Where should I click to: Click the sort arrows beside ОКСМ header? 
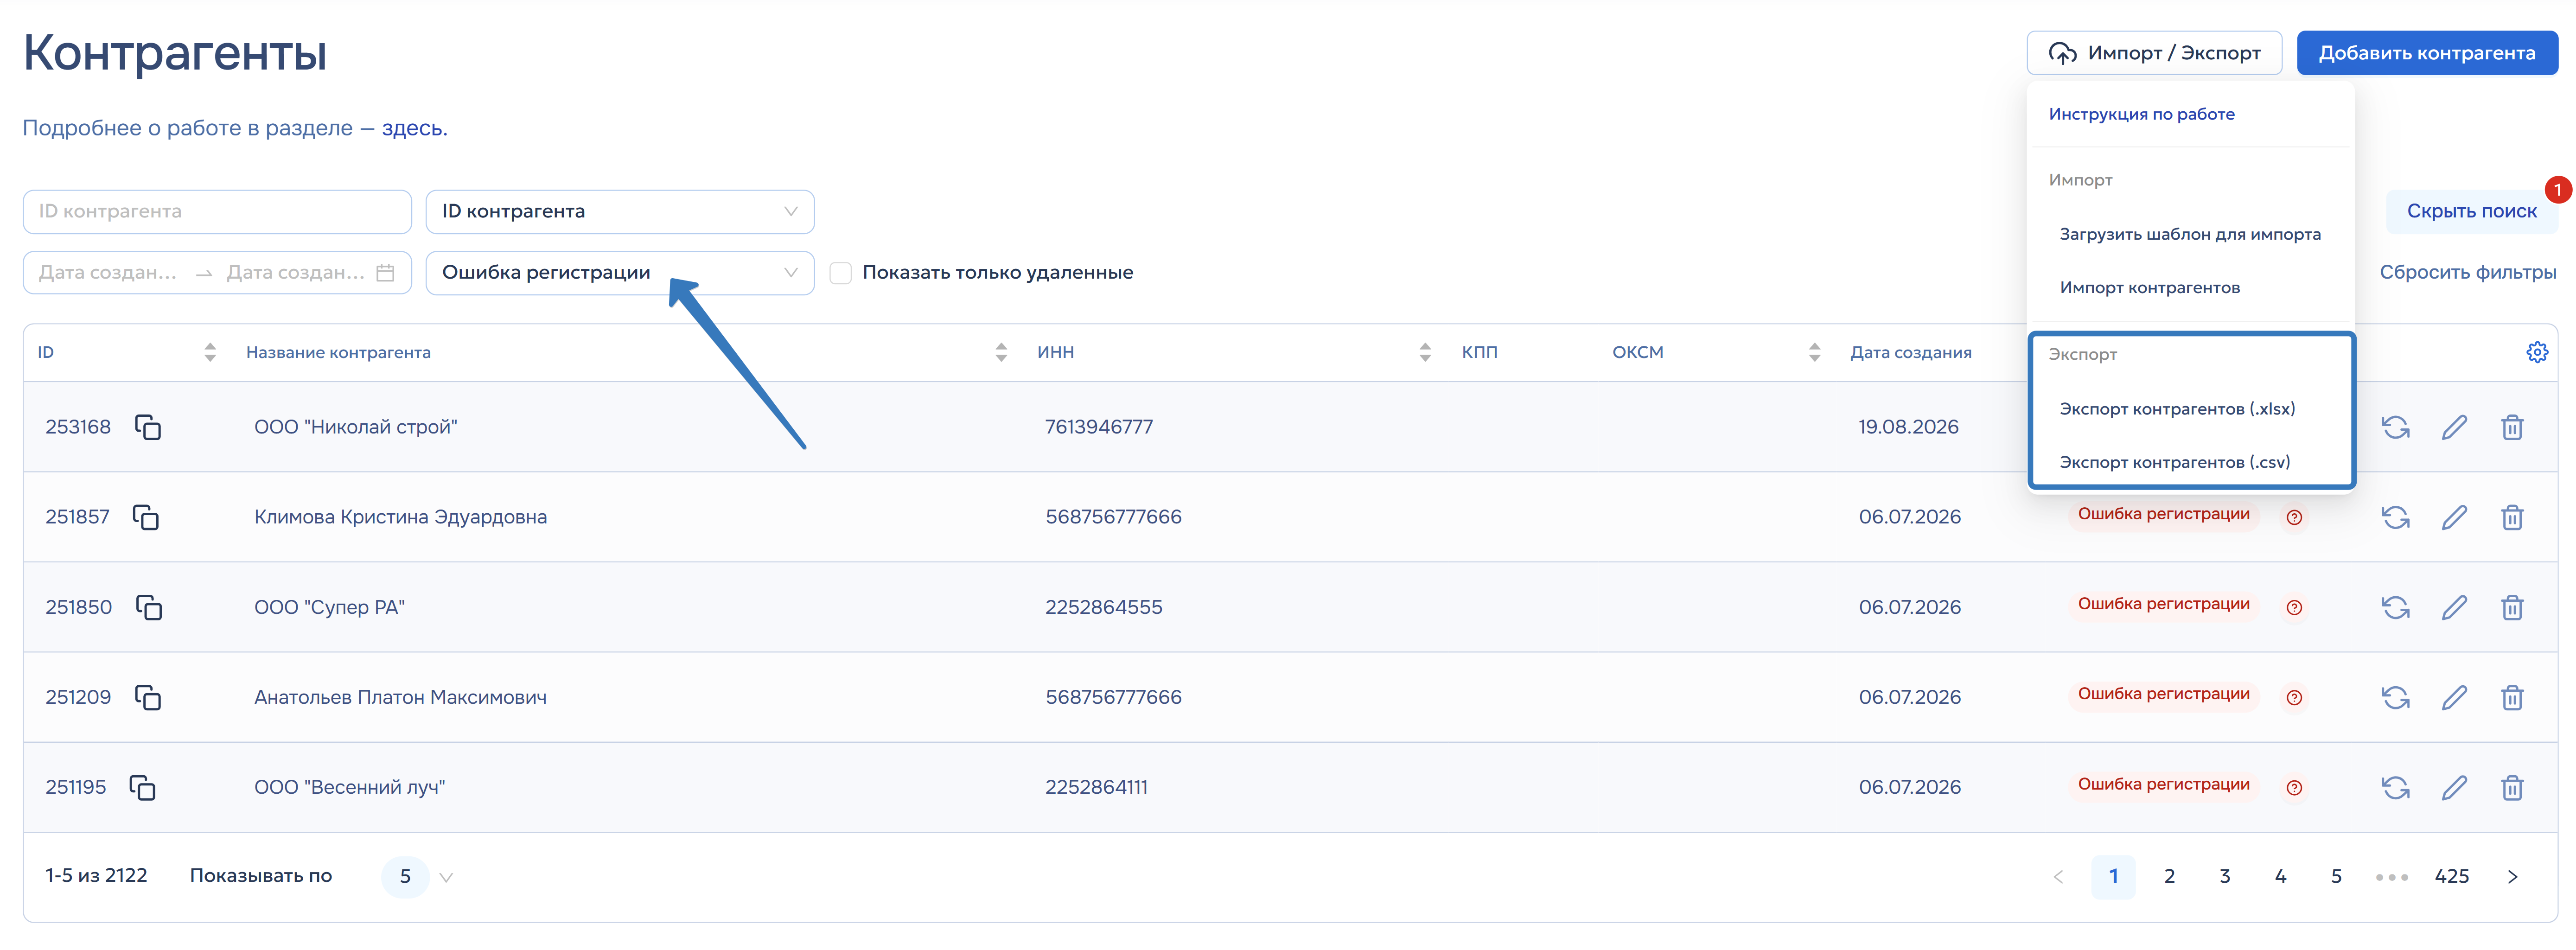tap(1814, 352)
